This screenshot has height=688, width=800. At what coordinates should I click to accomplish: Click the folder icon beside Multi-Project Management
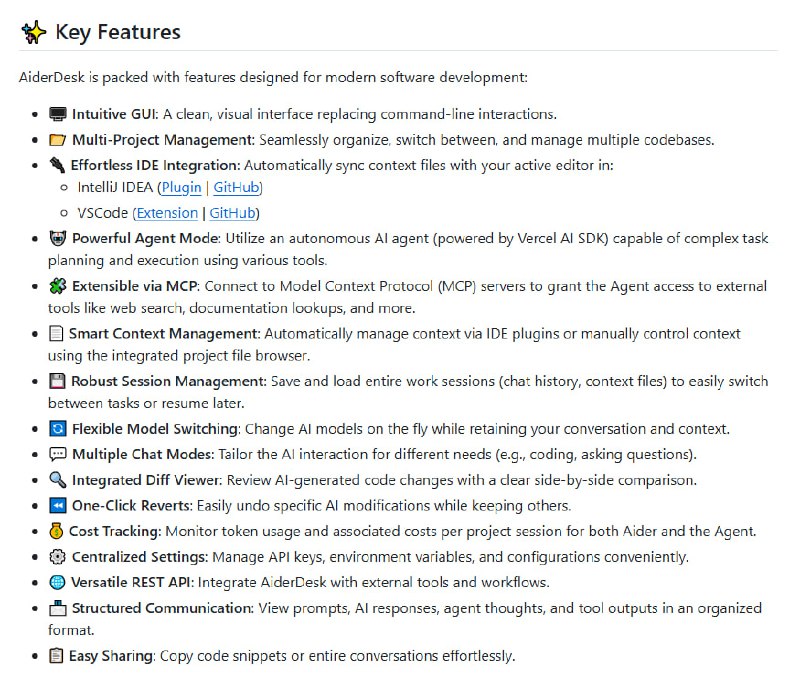coord(57,140)
